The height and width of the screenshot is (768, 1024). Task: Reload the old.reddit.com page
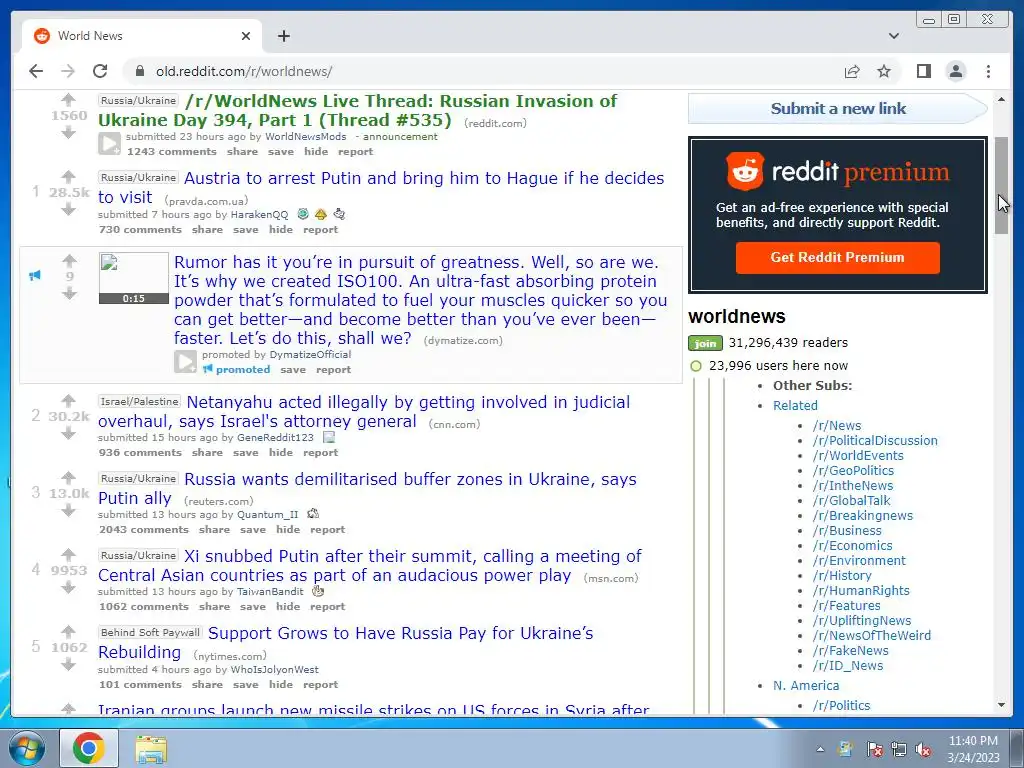point(100,71)
